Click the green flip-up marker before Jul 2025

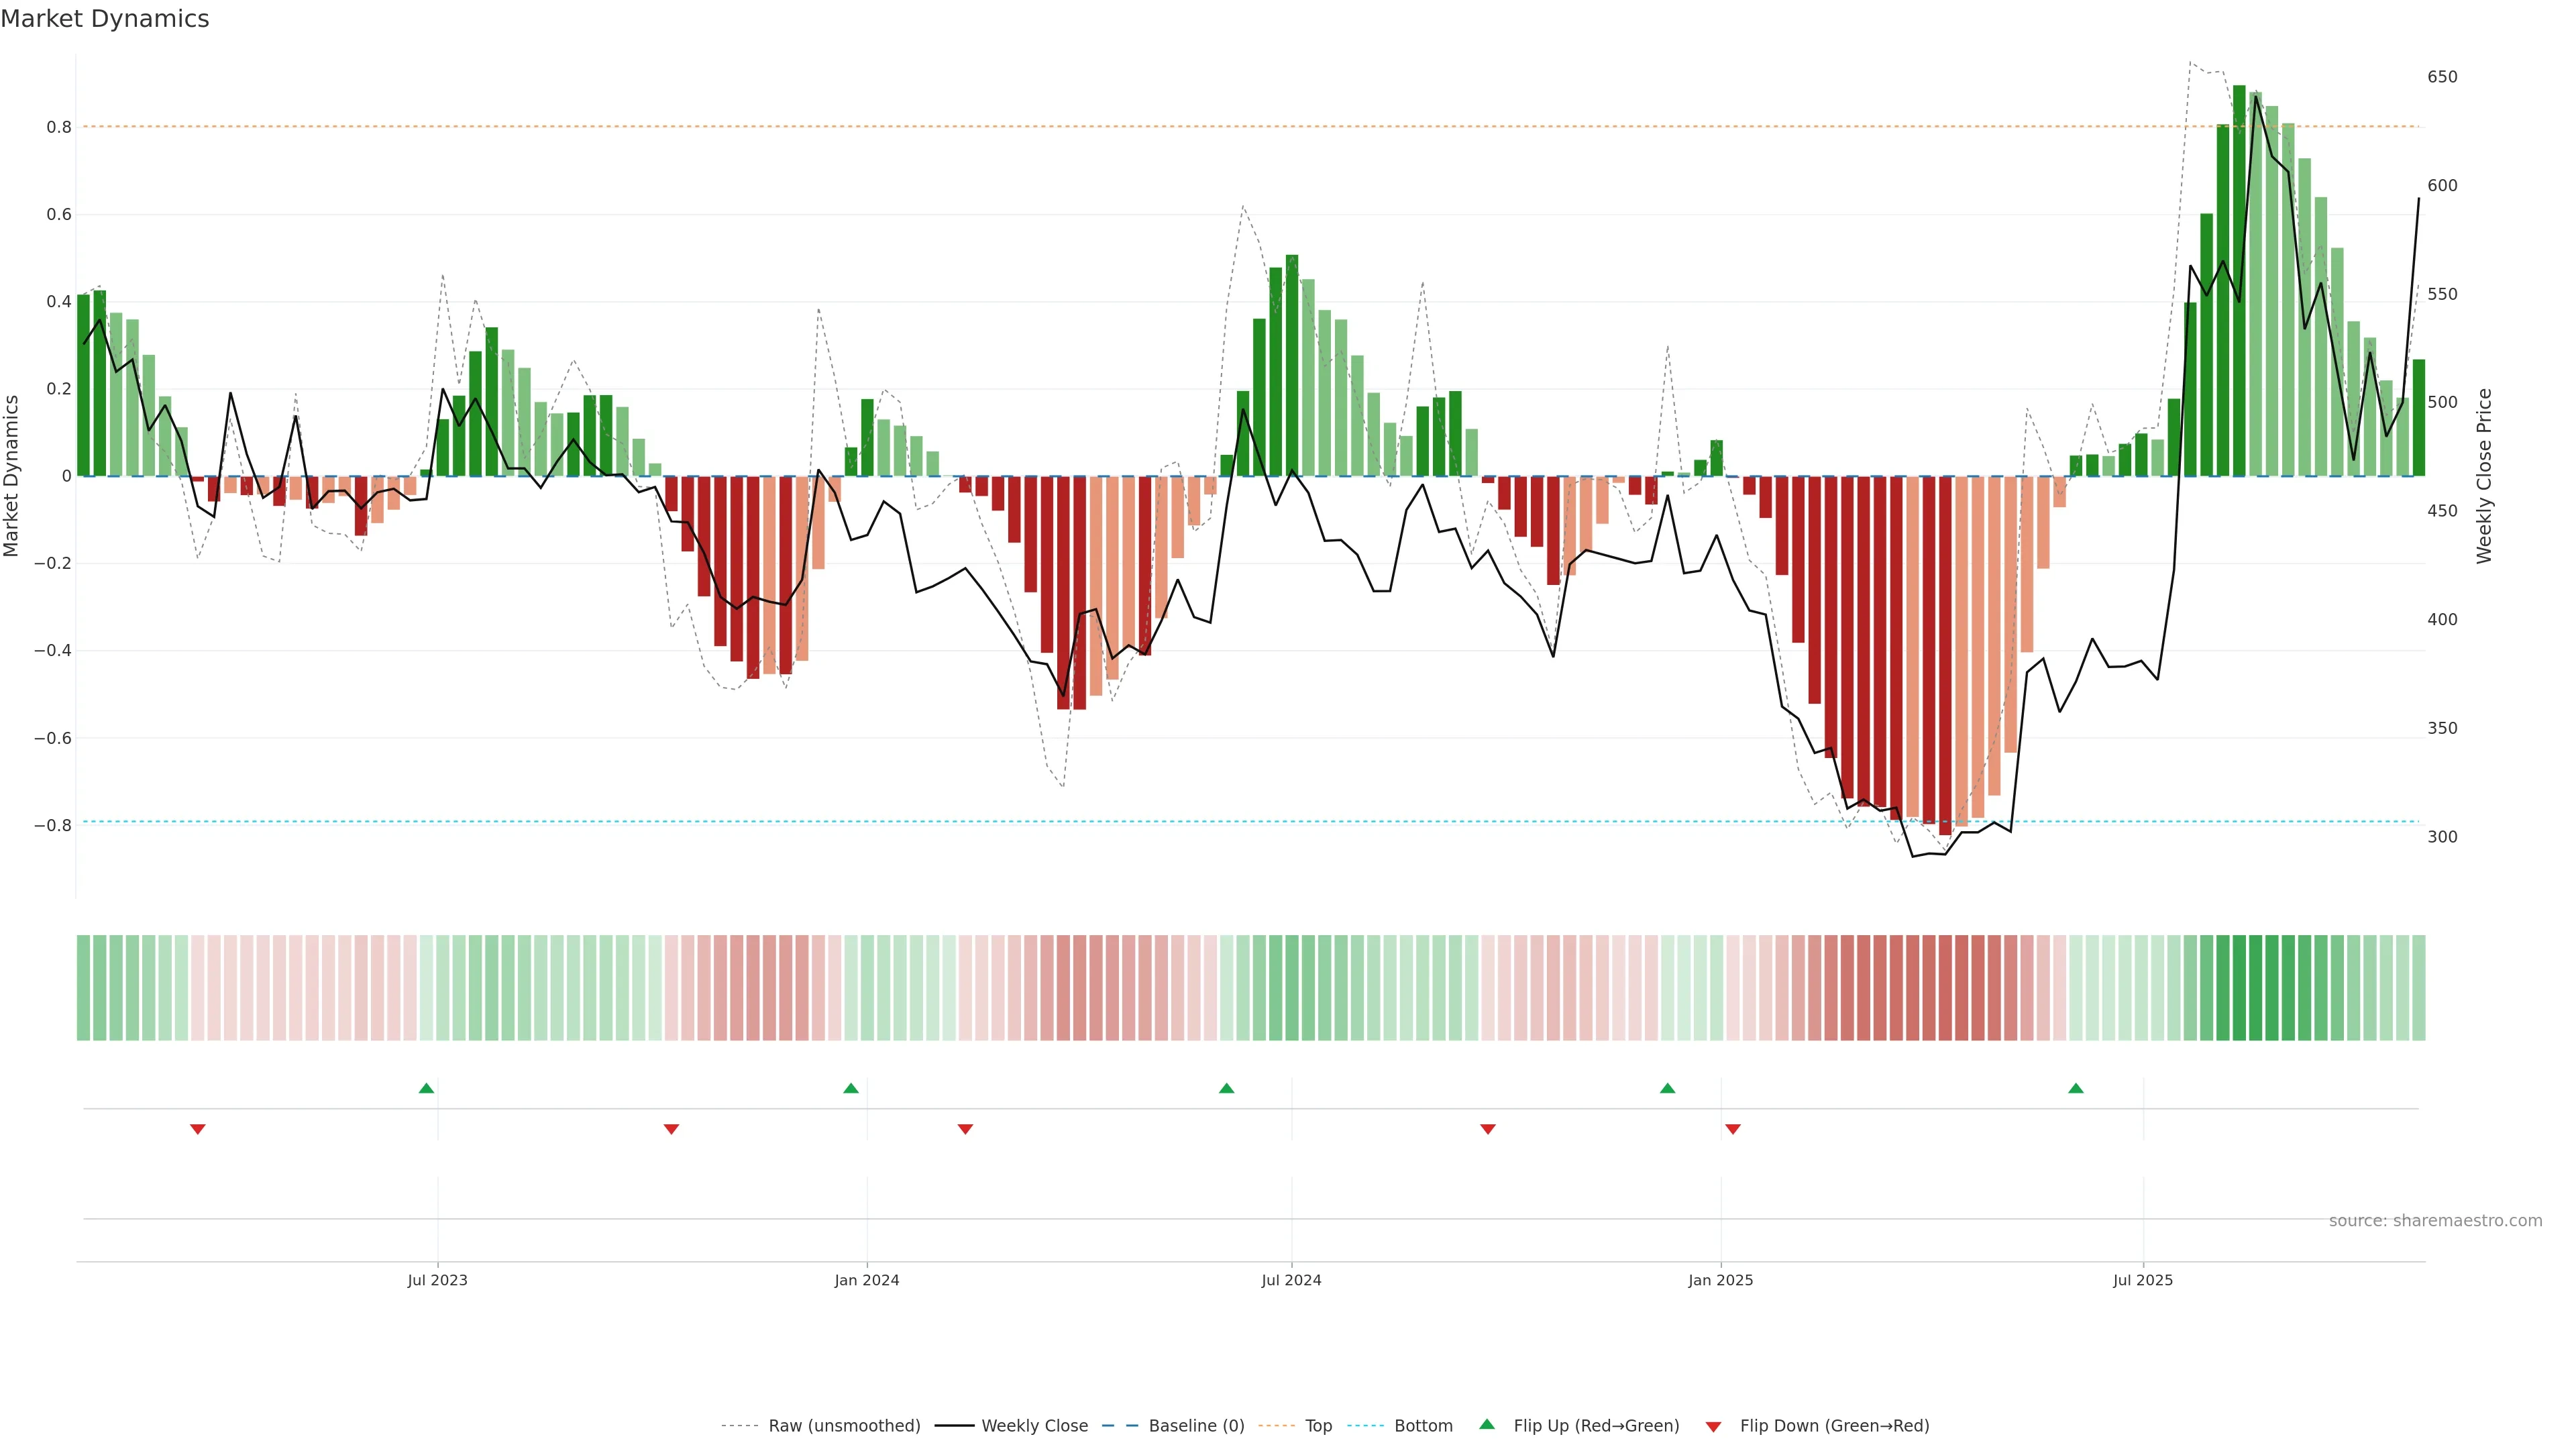pos(2076,1088)
